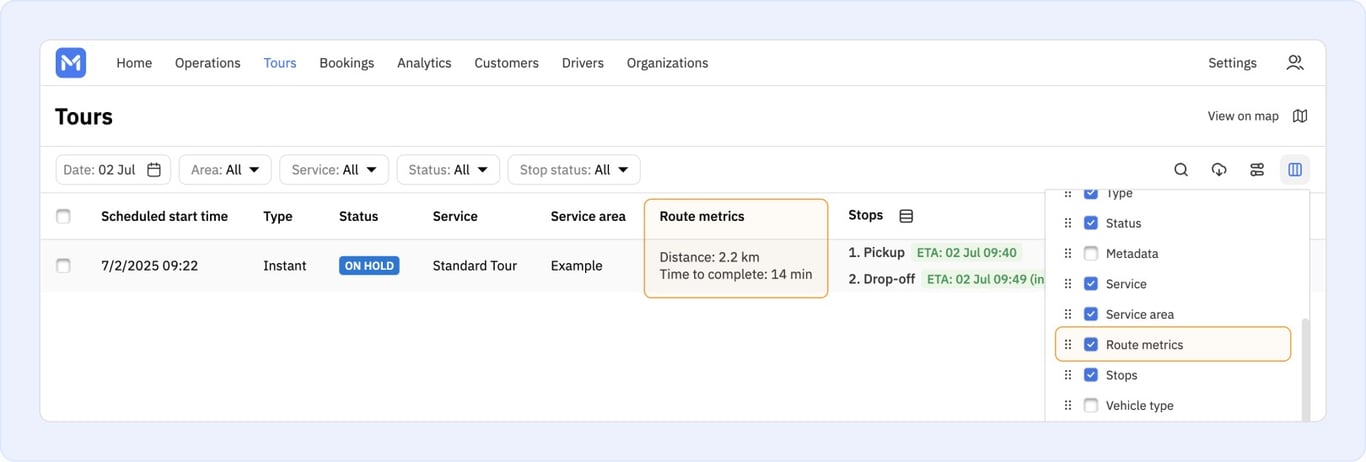Click the Scheduled start time column header
Image resolution: width=1366 pixels, height=462 pixels.
pos(164,216)
